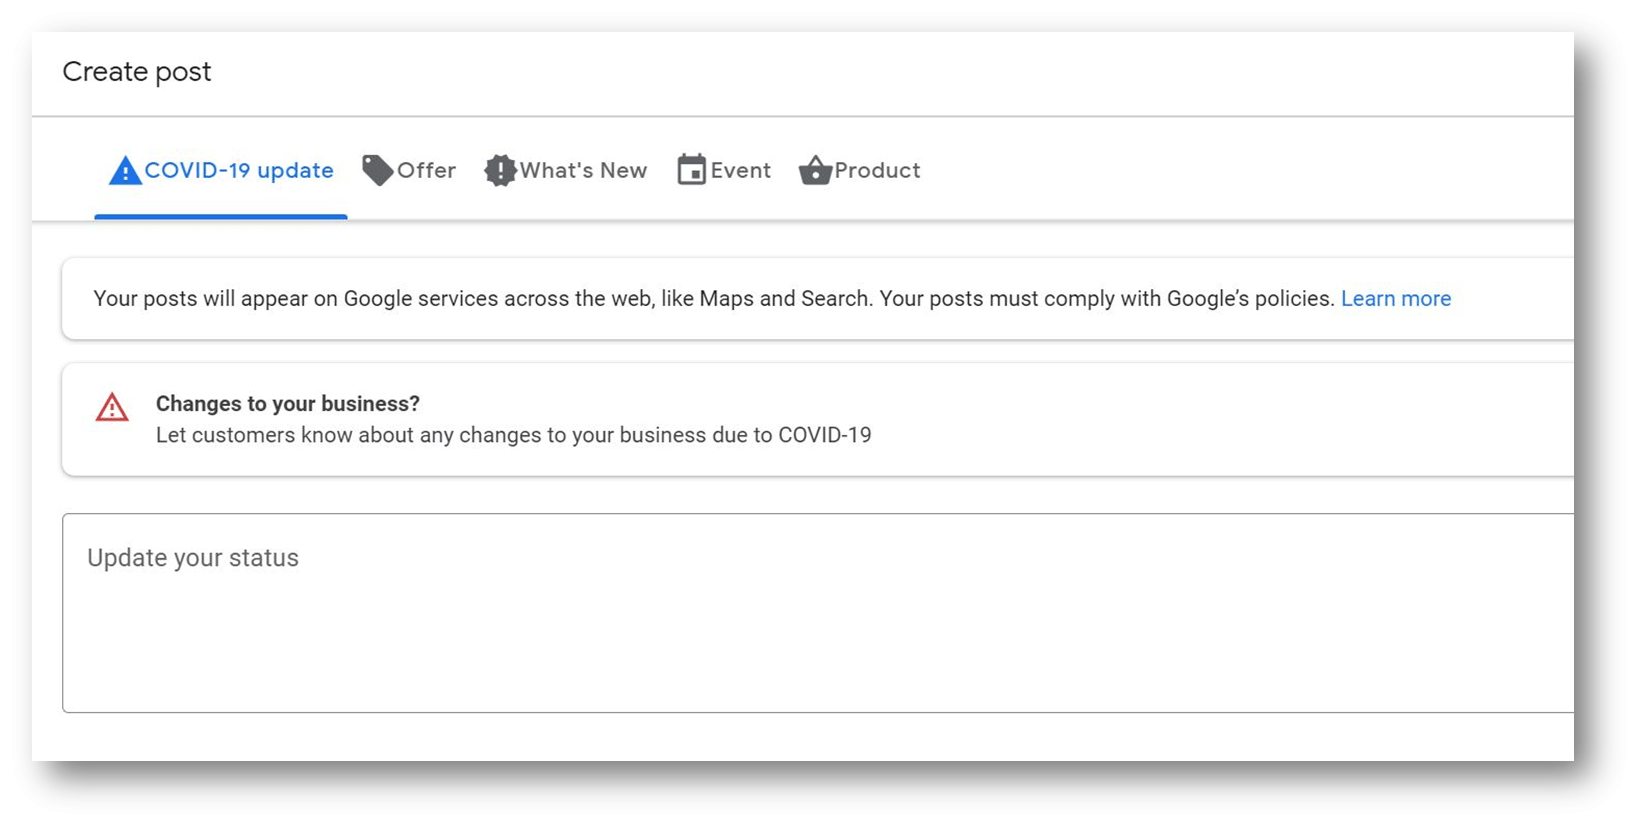Open the Offer tab
This screenshot has height=826, width=1639.
409,171
